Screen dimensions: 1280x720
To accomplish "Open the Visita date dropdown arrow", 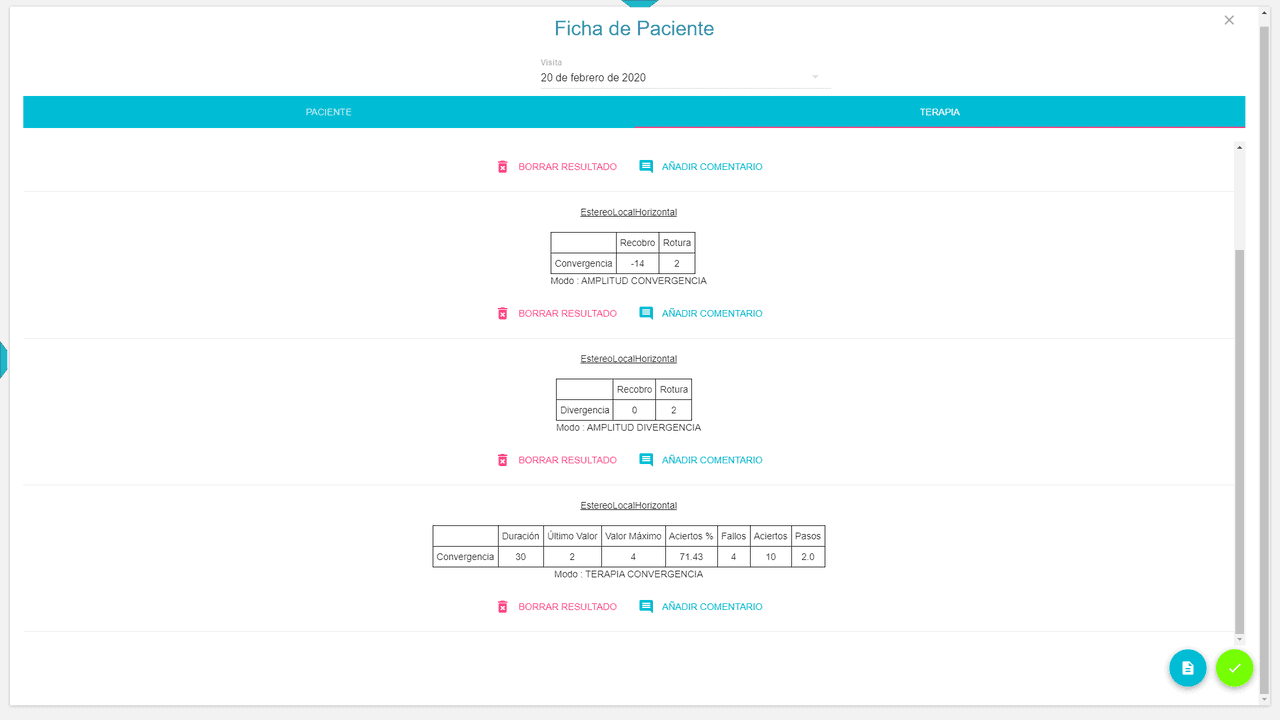I will (x=815, y=78).
